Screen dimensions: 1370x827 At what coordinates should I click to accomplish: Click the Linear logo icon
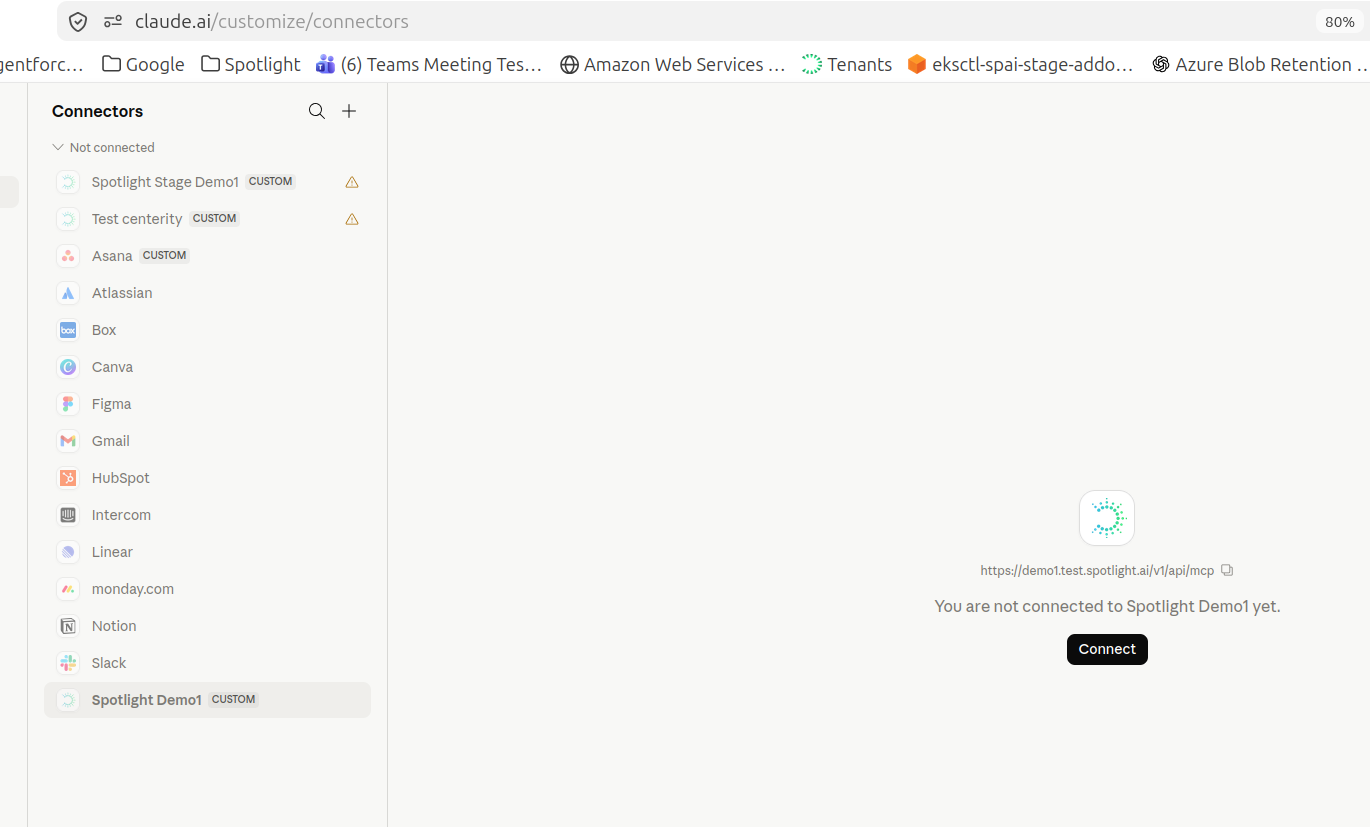68,552
